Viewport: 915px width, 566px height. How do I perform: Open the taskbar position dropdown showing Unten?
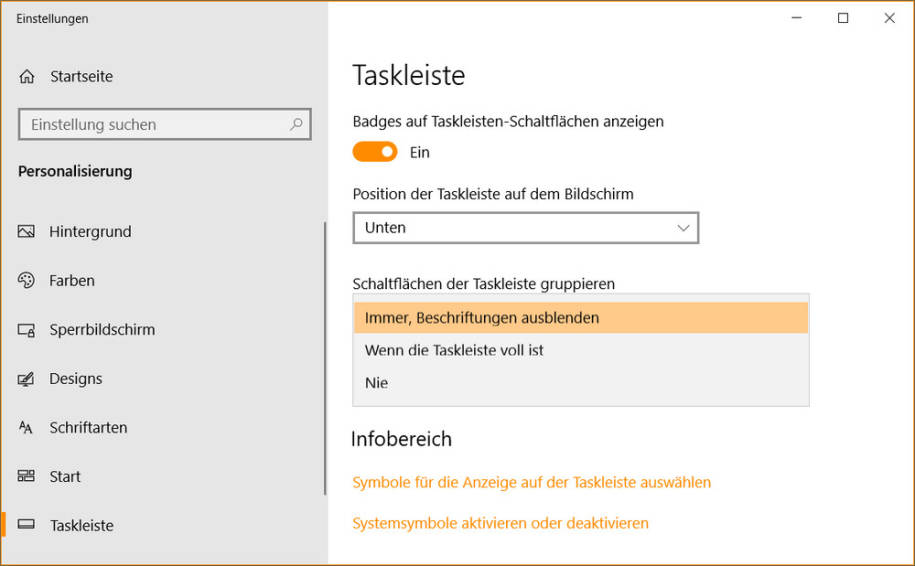[525, 228]
